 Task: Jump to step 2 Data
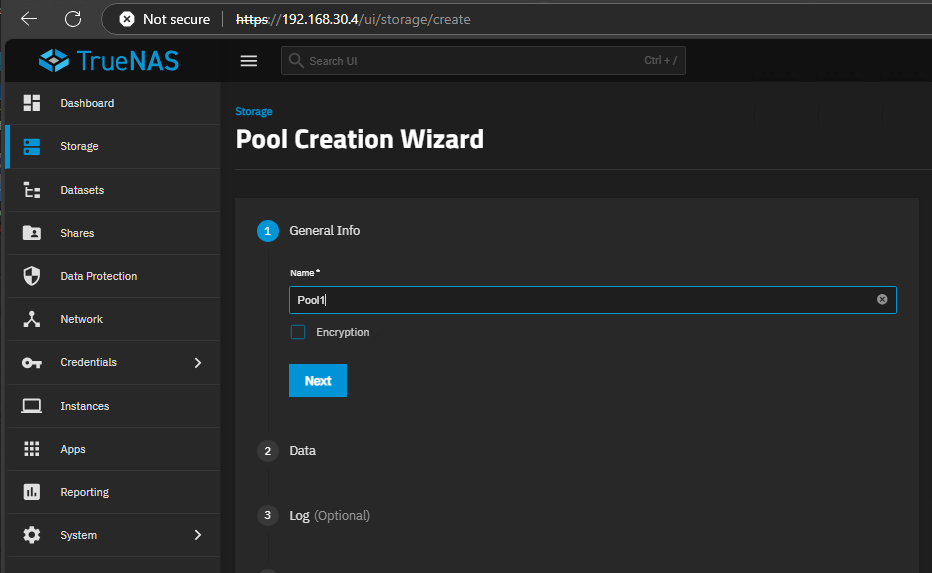[302, 451]
